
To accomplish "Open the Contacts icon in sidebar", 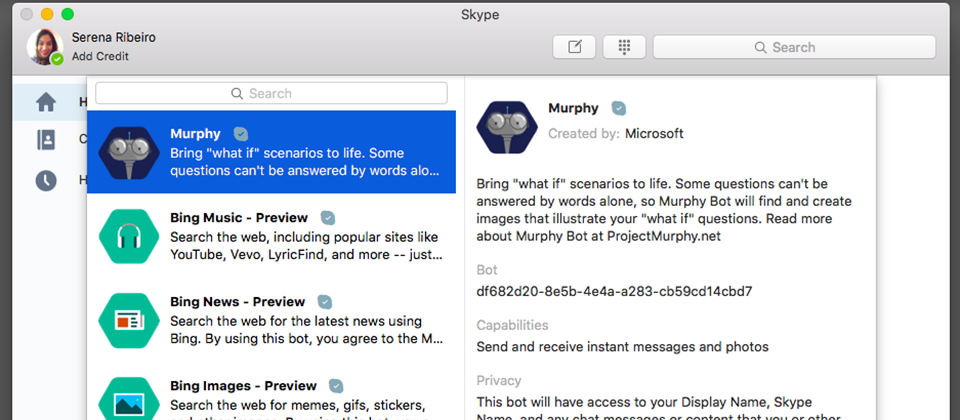I will pos(46,140).
